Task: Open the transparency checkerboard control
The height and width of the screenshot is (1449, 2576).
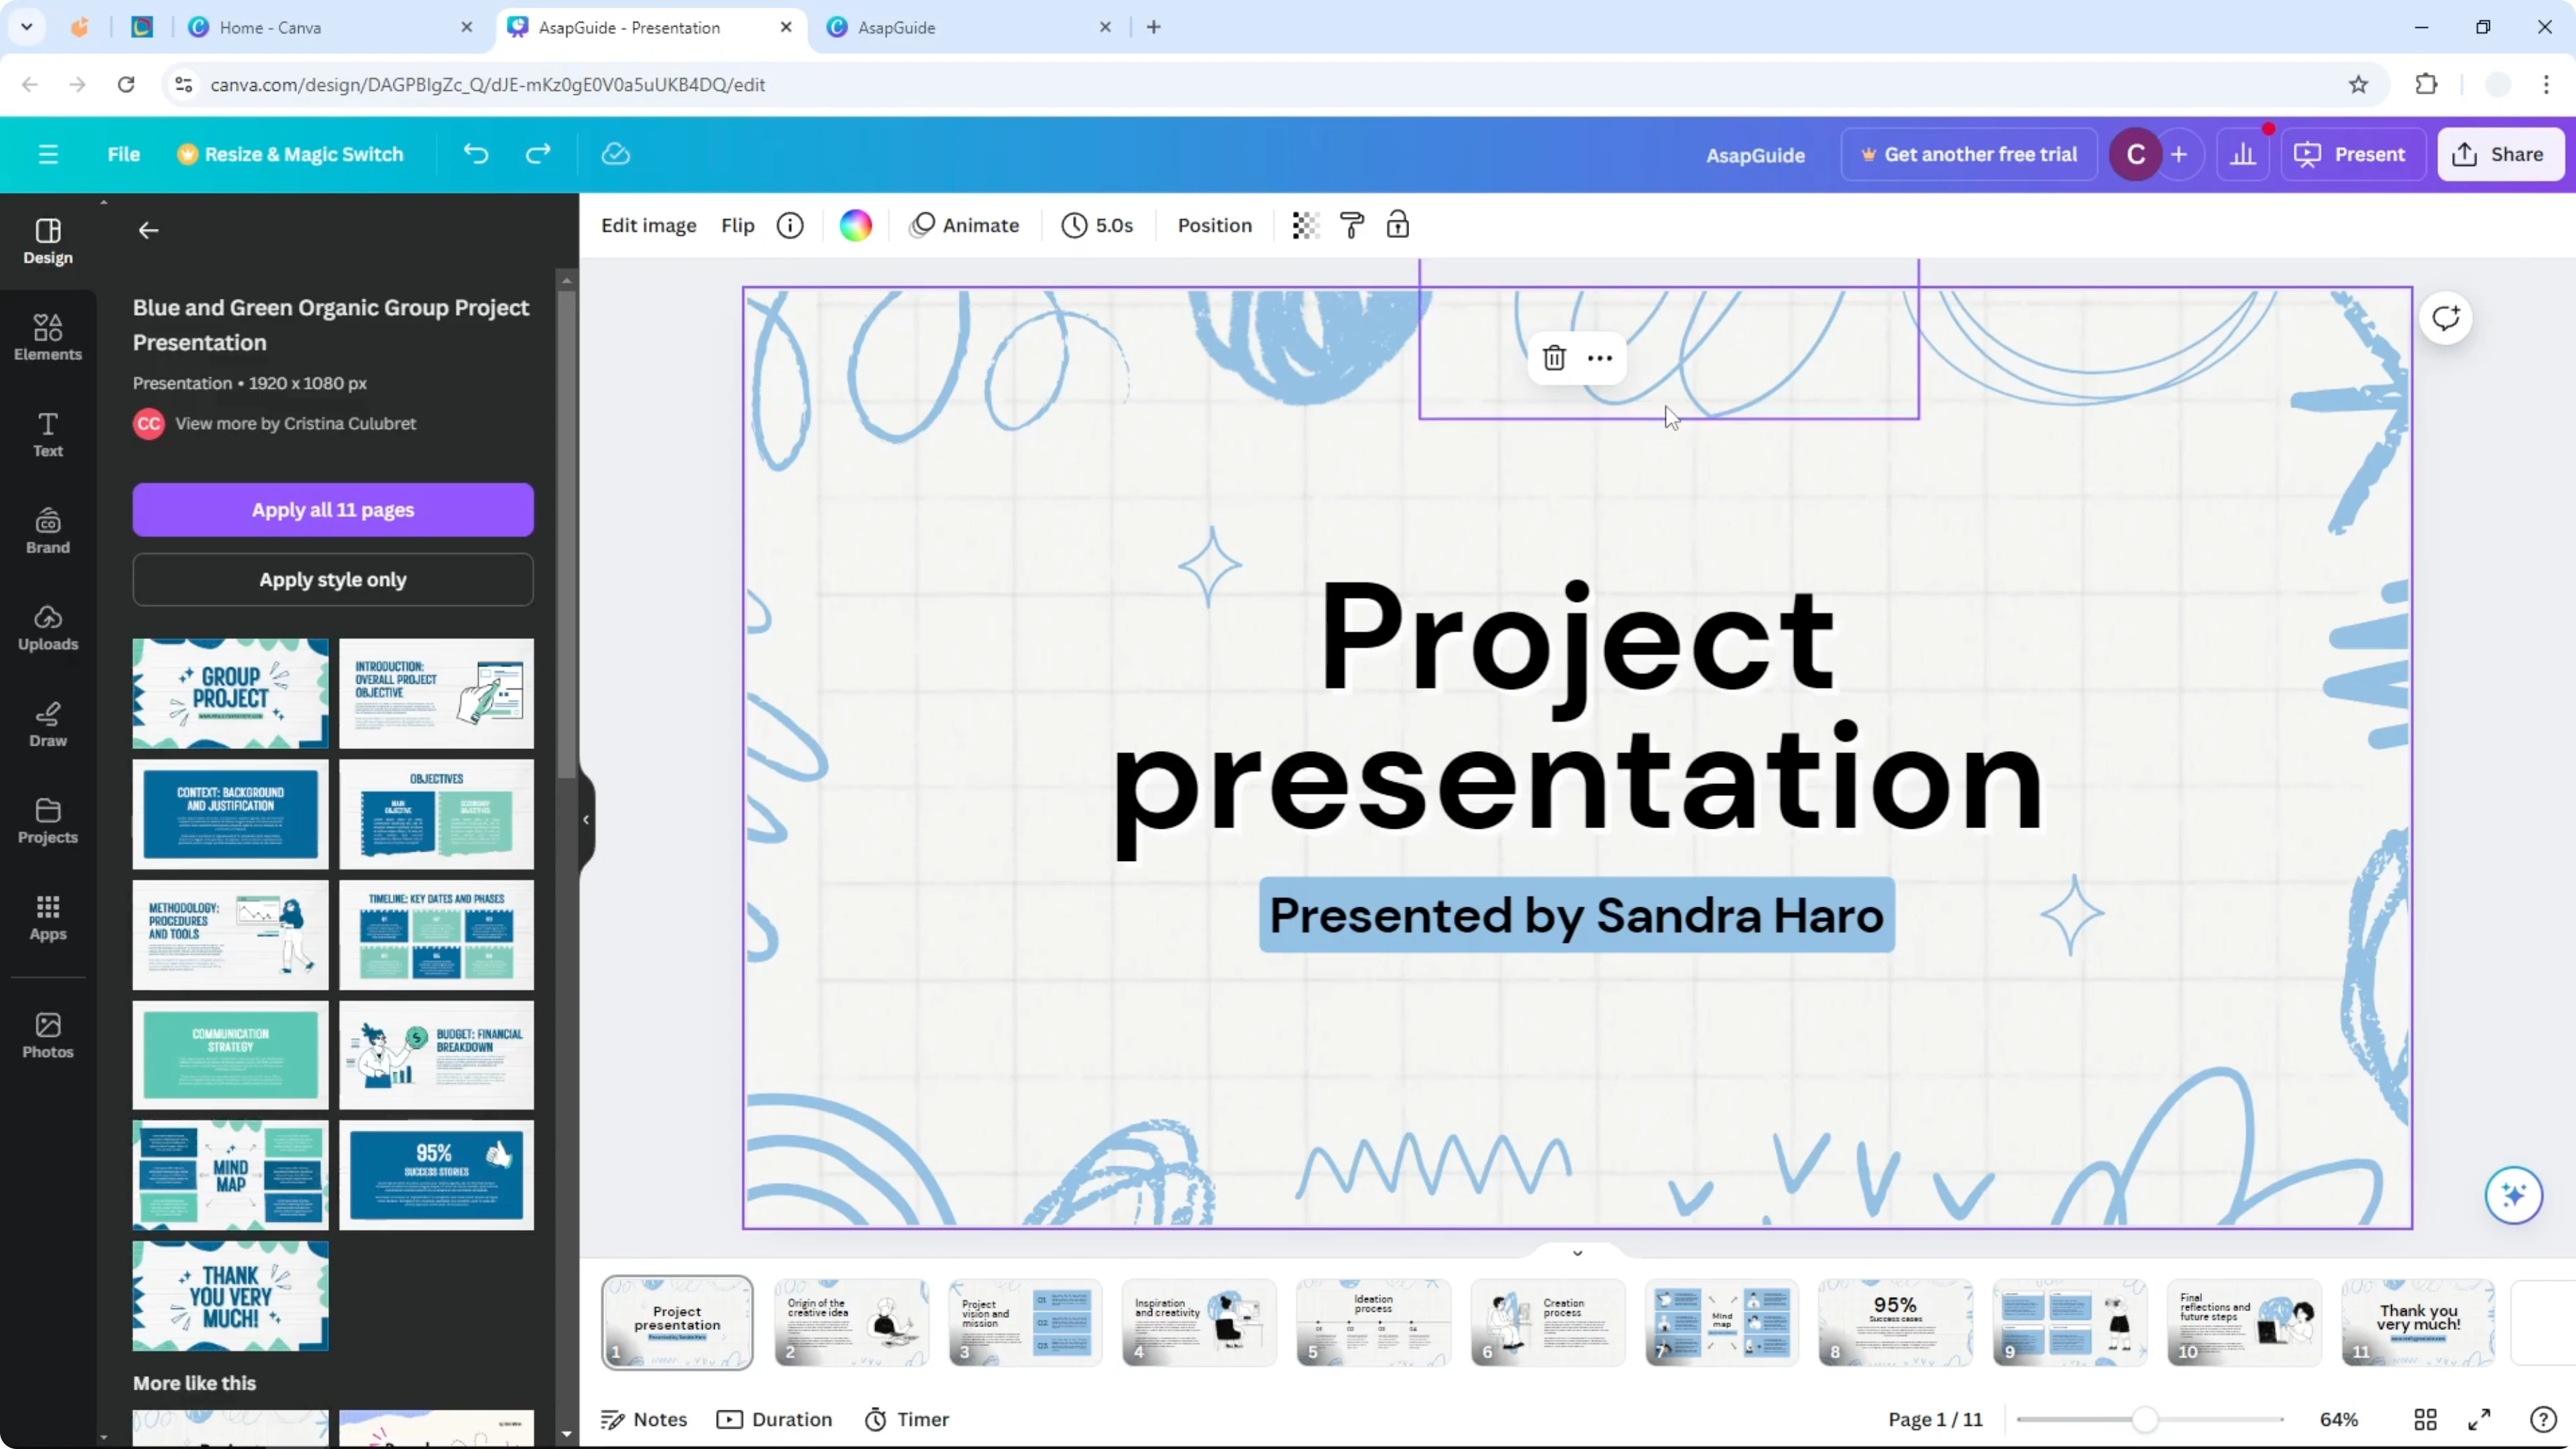Action: pos(1306,225)
